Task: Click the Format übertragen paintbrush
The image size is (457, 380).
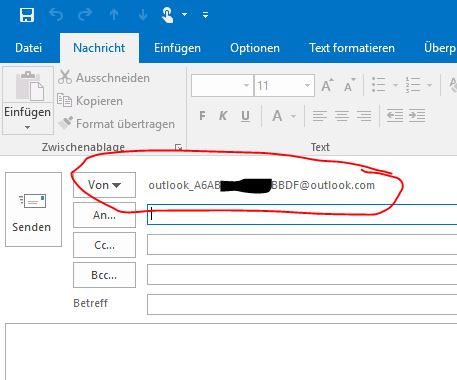Action: point(65,123)
